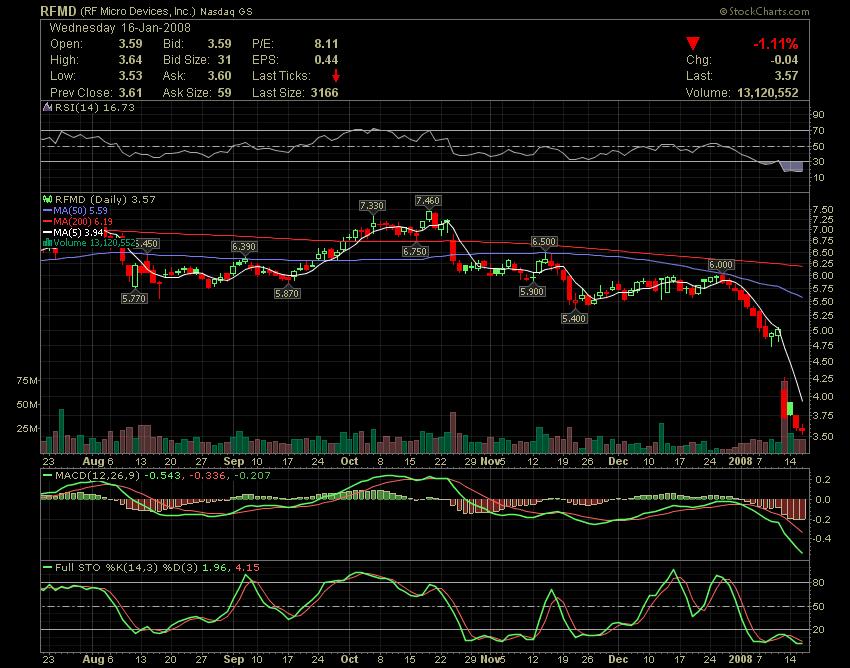Click the 4.25 price axis label
850x668 pixels.
pyautogui.click(x=823, y=378)
